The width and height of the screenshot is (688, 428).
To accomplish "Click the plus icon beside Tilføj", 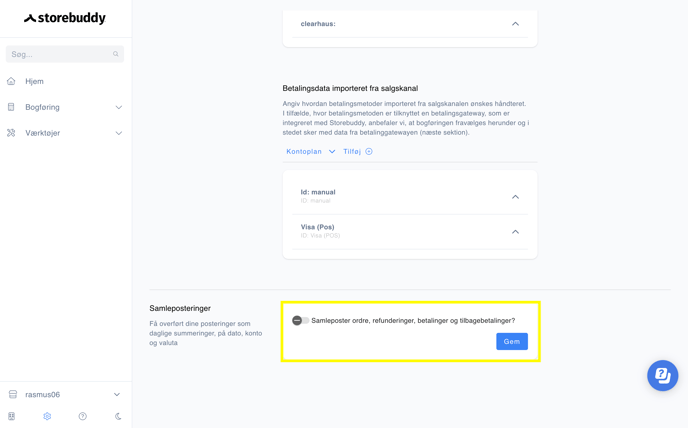I will [x=369, y=151].
